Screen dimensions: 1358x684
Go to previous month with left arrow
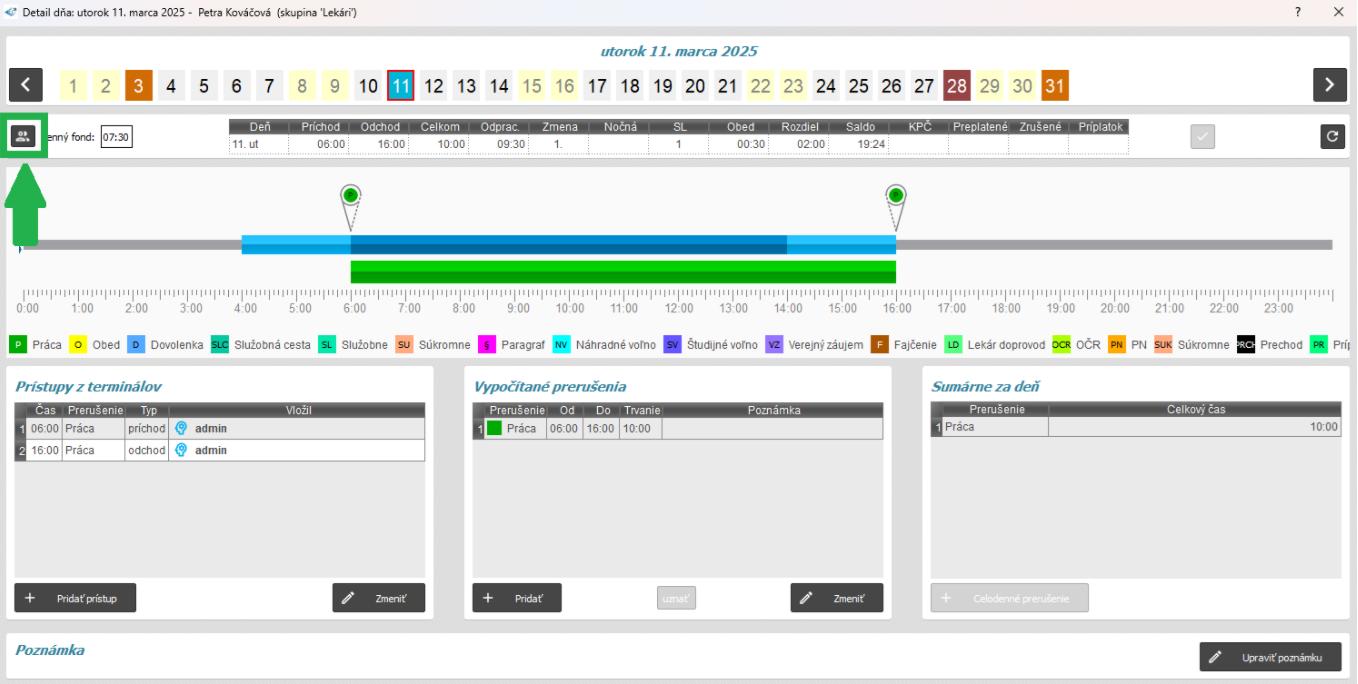coord(26,86)
